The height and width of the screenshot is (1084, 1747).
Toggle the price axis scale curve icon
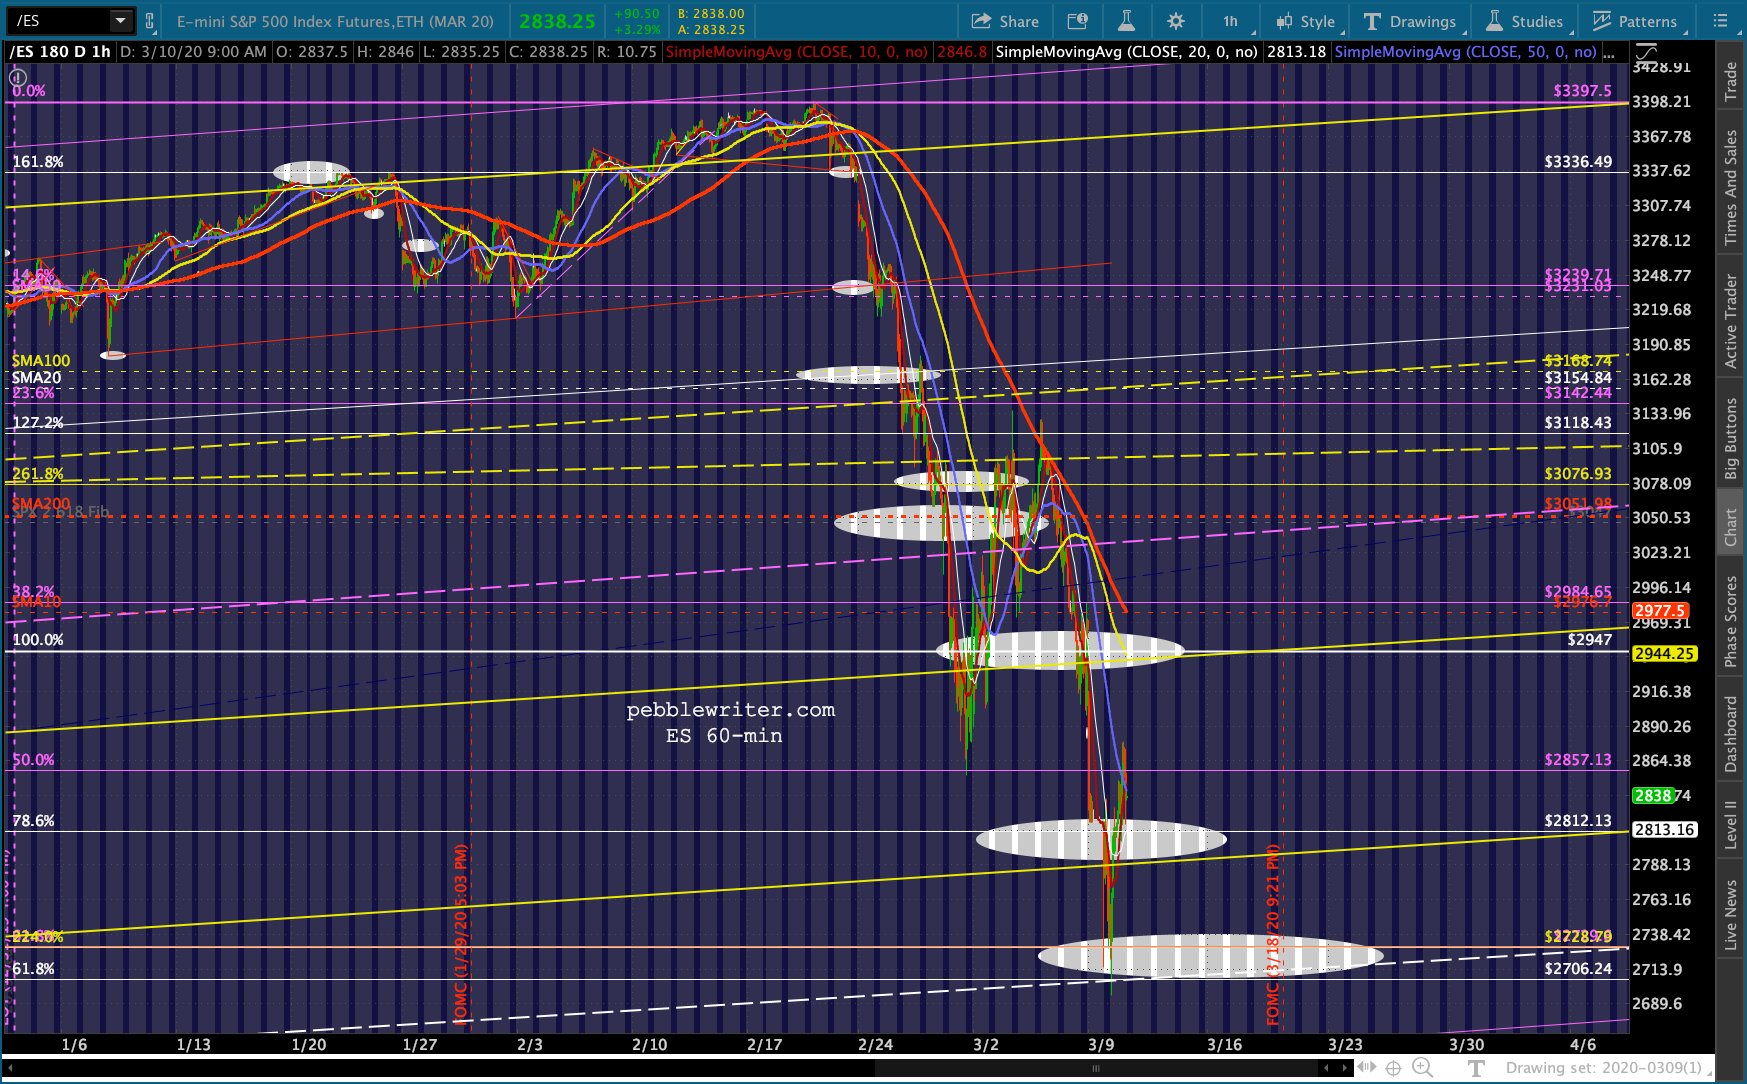point(1646,52)
